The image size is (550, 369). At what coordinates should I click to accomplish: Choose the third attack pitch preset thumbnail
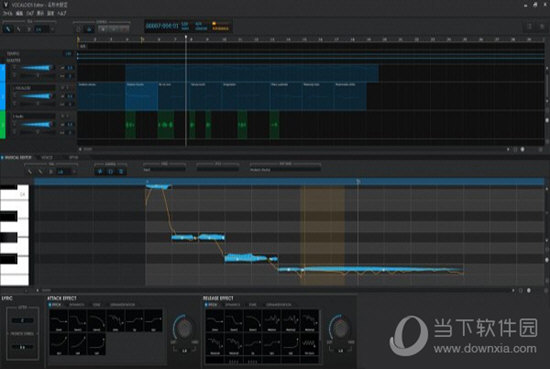96,321
